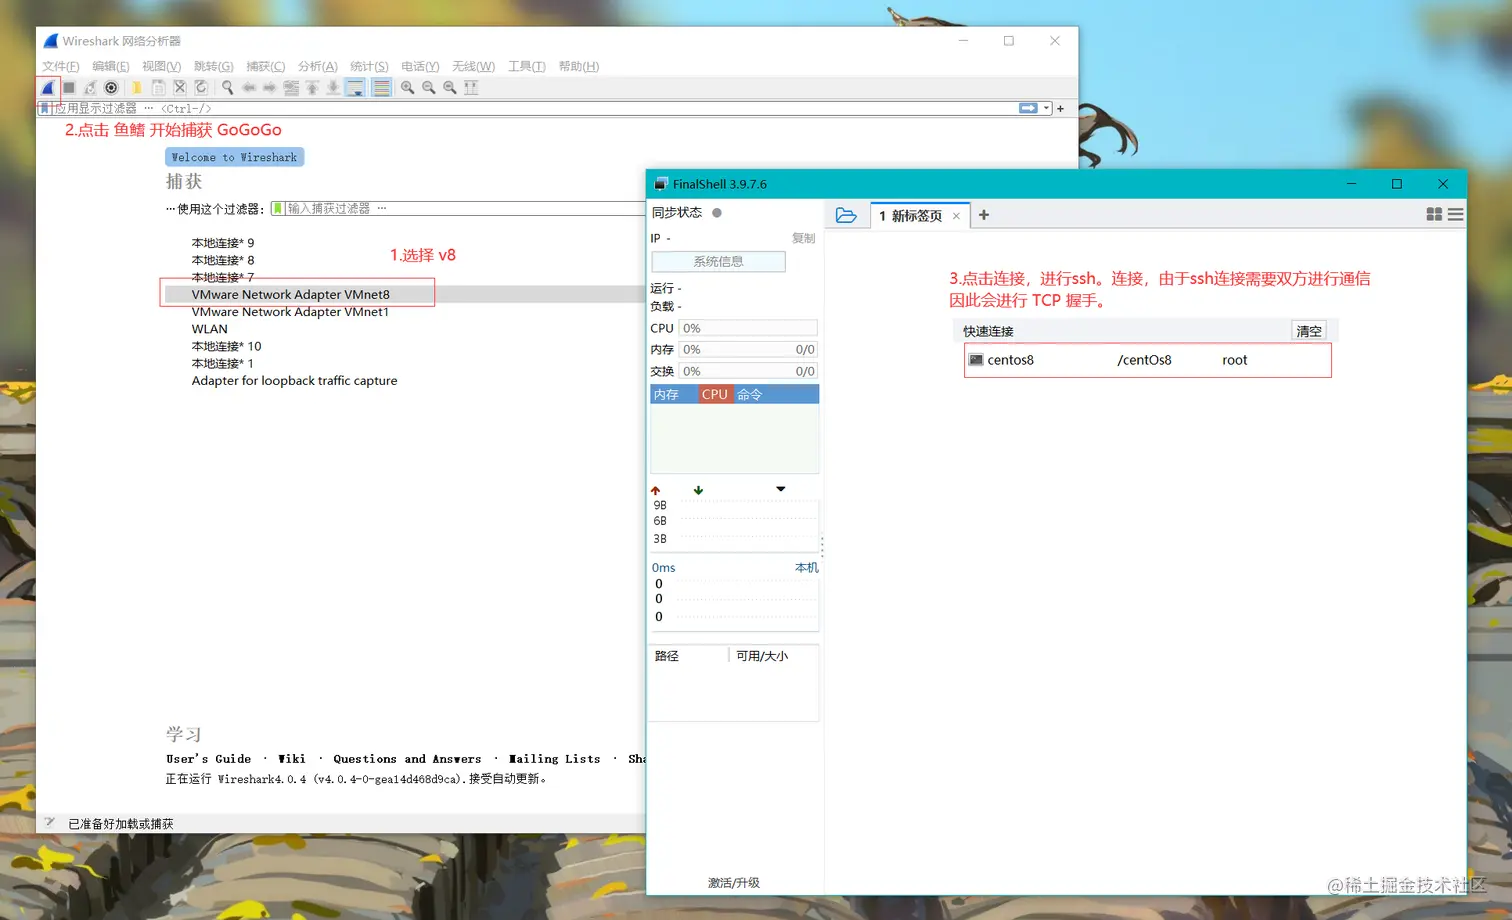Open the Questions and Answers link
This screenshot has height=920, width=1512.
pyautogui.click(x=407, y=759)
